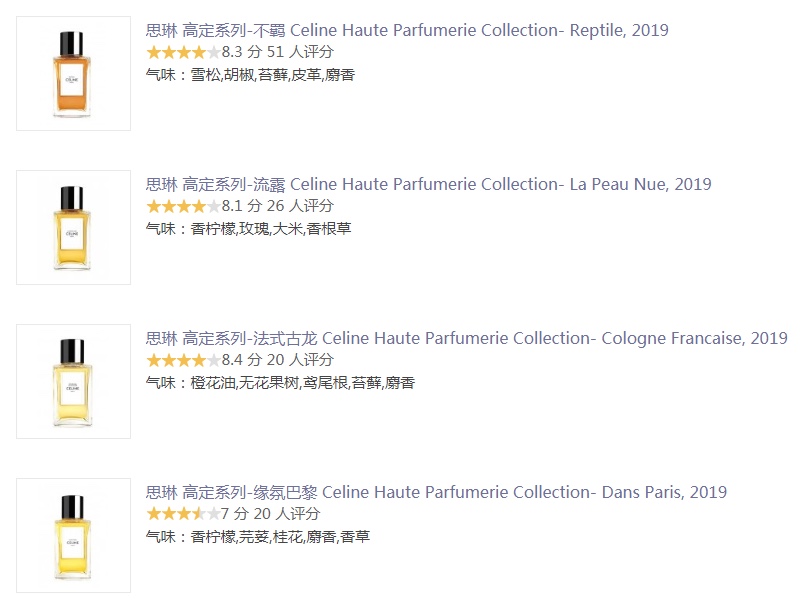Click the 8.1 分 26 人评分 score text

click(278, 206)
